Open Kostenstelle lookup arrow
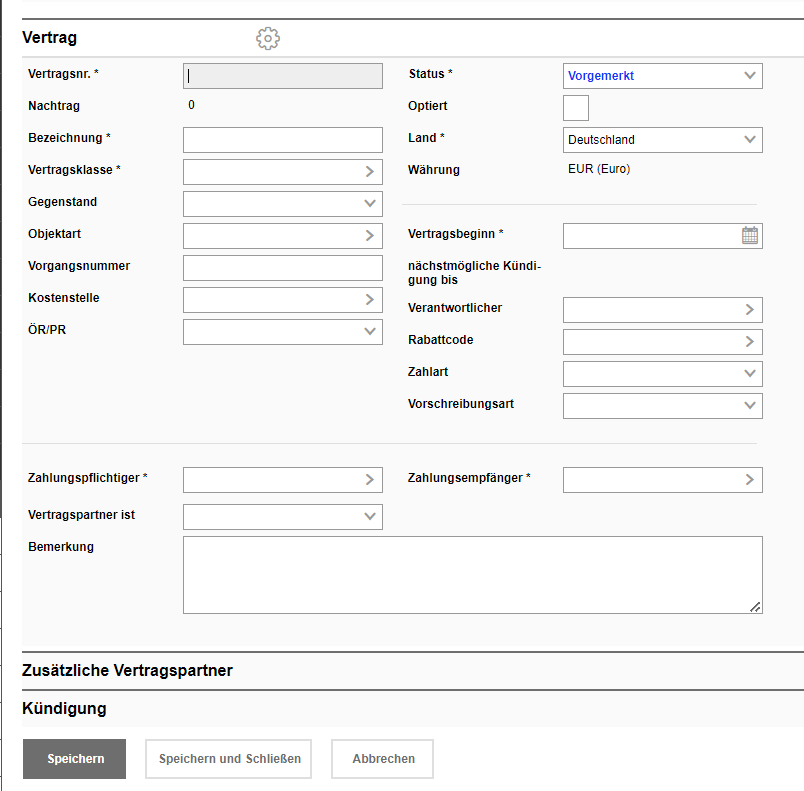The image size is (804, 791). (x=369, y=300)
